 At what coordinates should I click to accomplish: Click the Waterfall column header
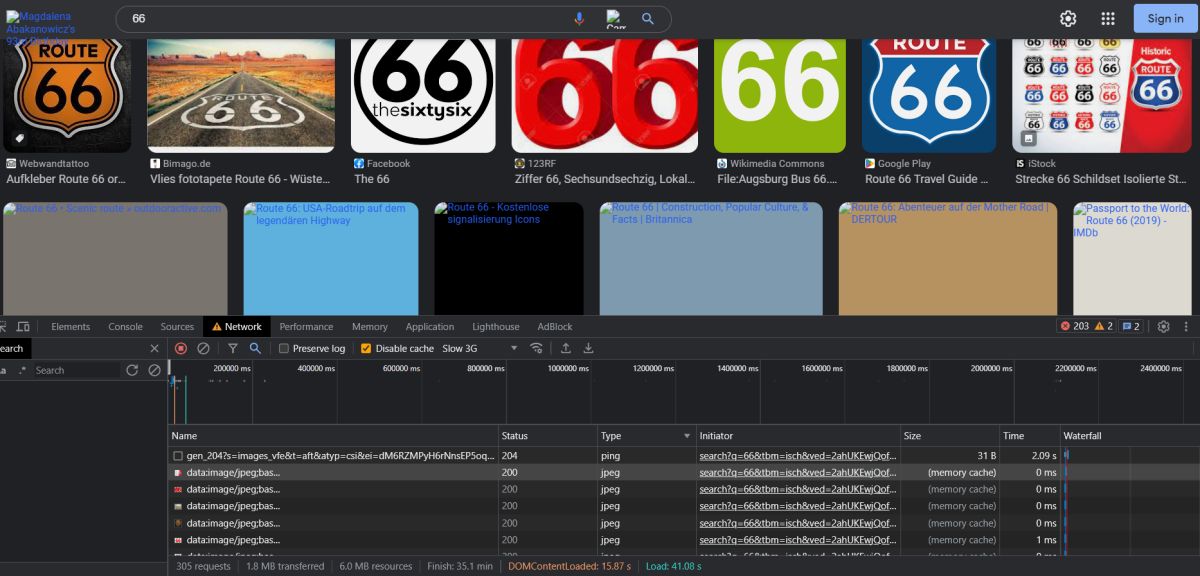click(1129, 436)
